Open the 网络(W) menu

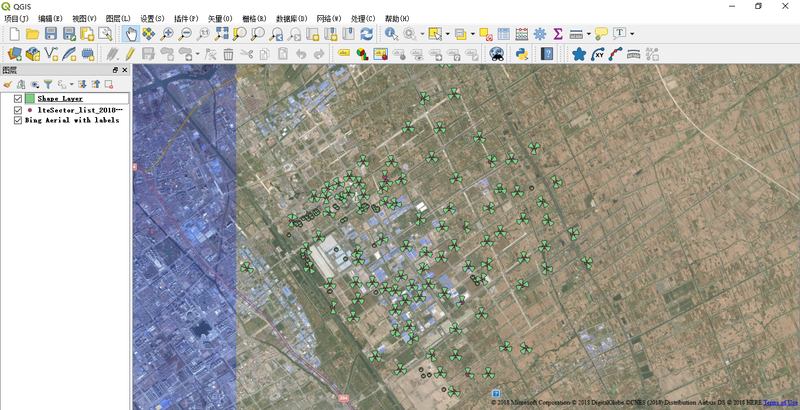click(329, 19)
